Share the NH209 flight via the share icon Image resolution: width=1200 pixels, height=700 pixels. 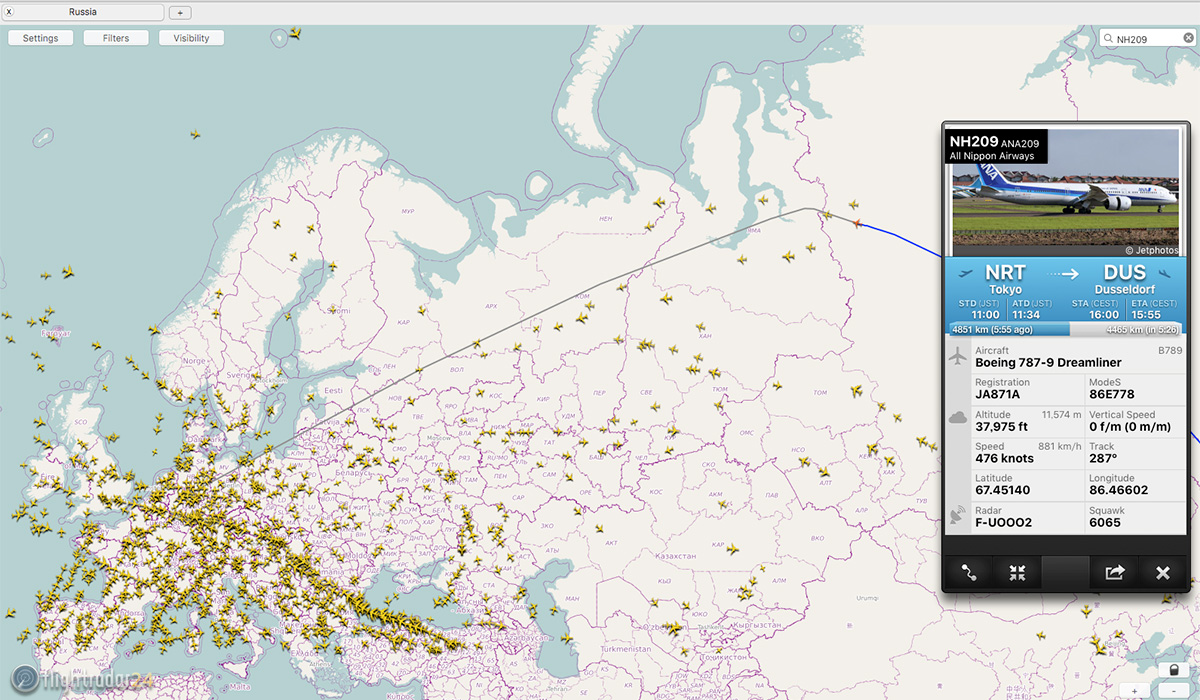(1114, 573)
